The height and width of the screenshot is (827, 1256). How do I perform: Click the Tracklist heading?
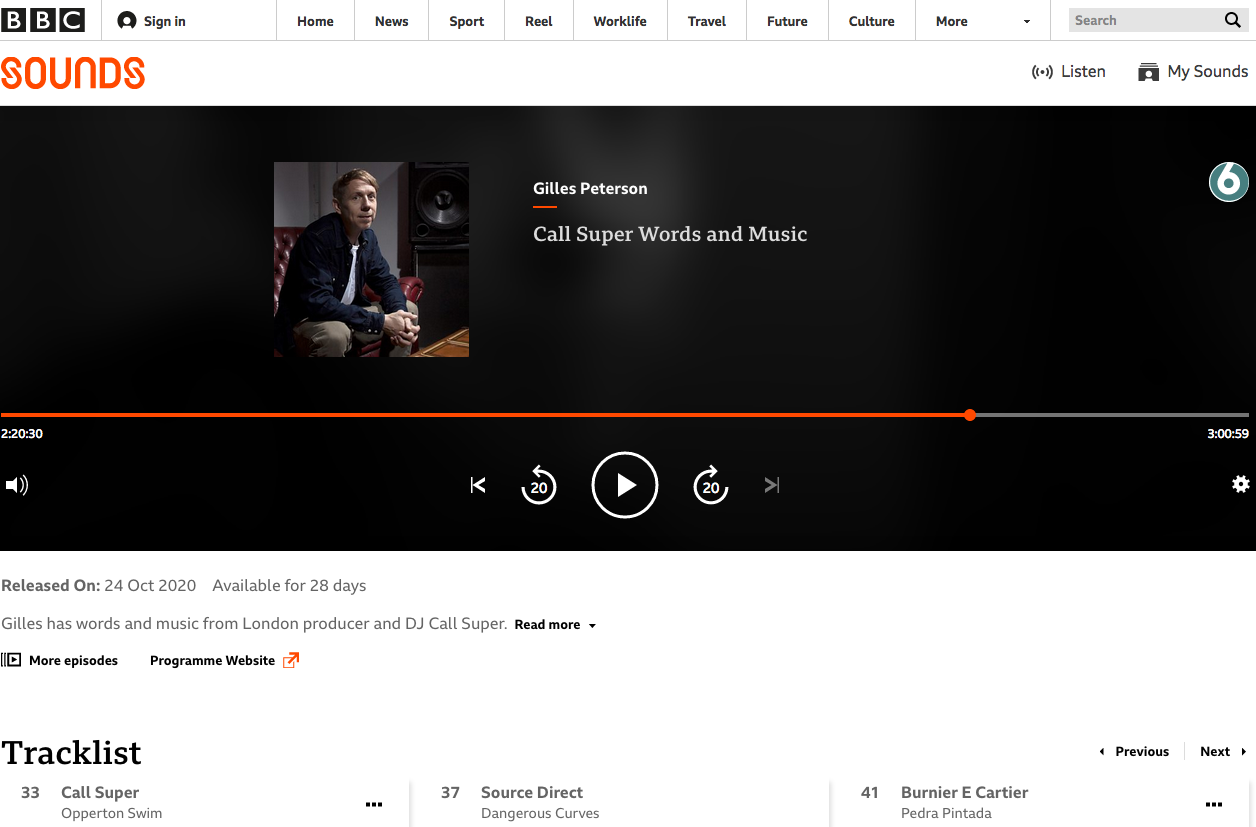point(72,752)
